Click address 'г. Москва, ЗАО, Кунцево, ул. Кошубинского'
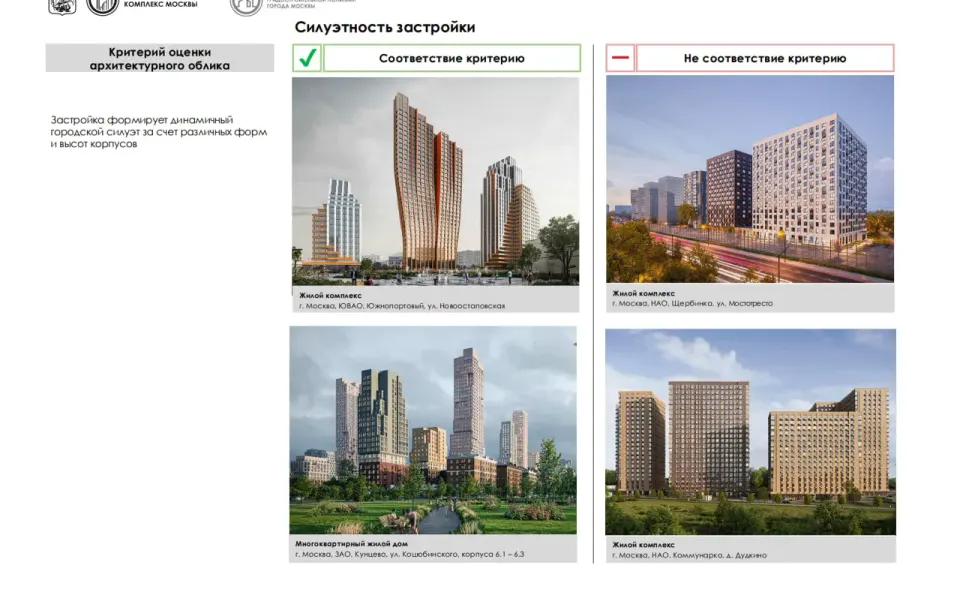This screenshot has width=960, height=595. click(x=410, y=555)
